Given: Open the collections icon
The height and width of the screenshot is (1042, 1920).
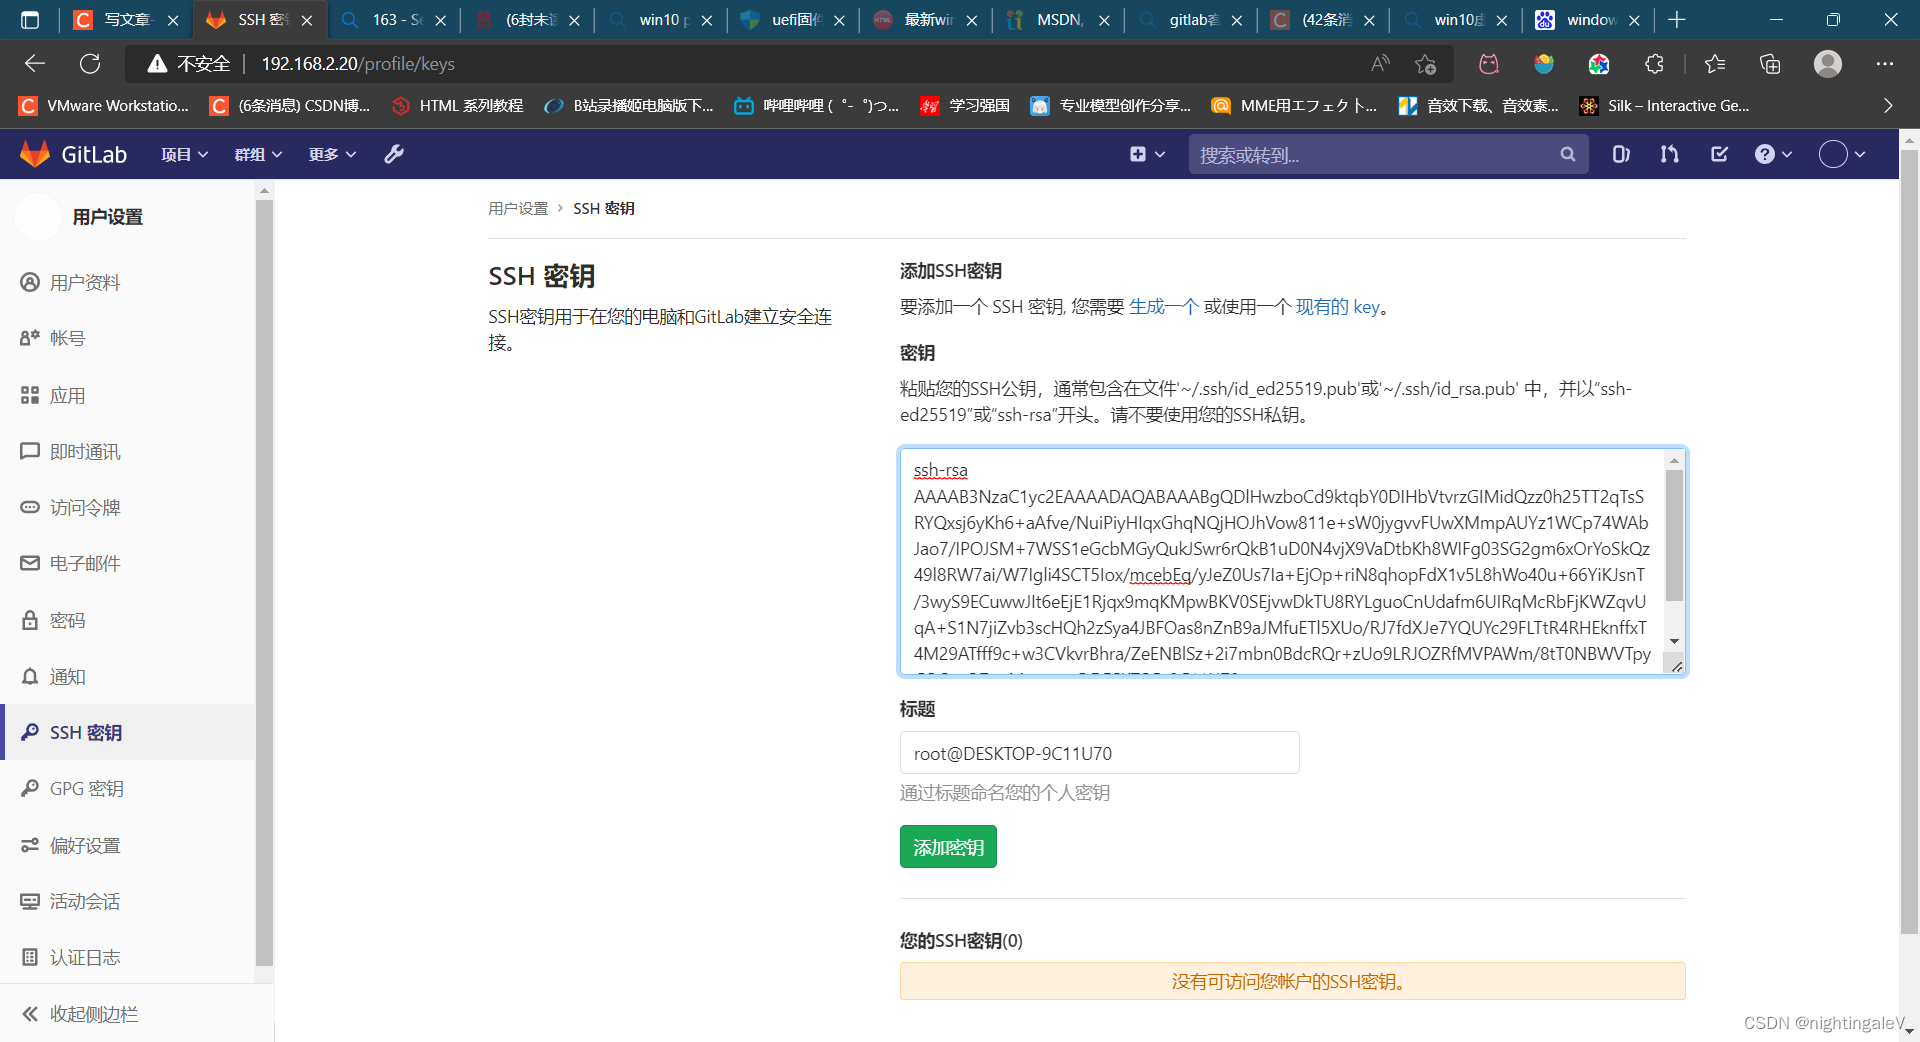Looking at the screenshot, I should click(1770, 64).
